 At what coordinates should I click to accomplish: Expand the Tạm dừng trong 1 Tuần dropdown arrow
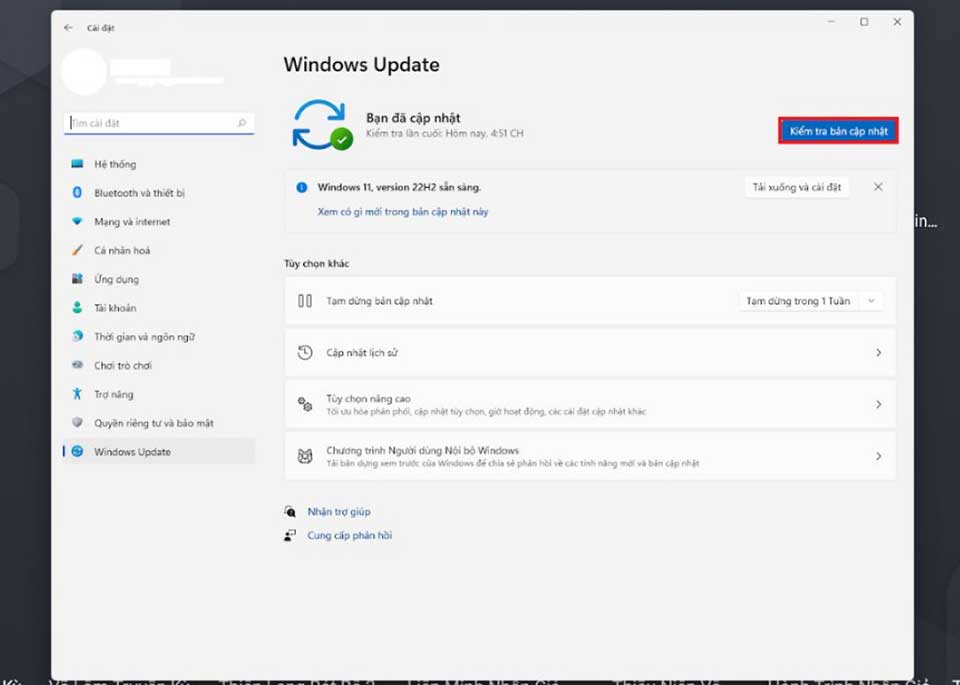pos(871,301)
